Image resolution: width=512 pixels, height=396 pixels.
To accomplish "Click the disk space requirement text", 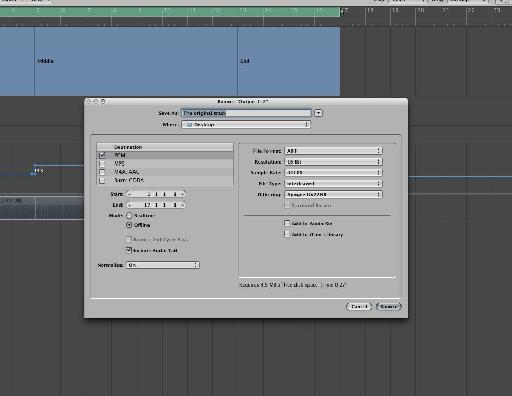I will [x=293, y=285].
